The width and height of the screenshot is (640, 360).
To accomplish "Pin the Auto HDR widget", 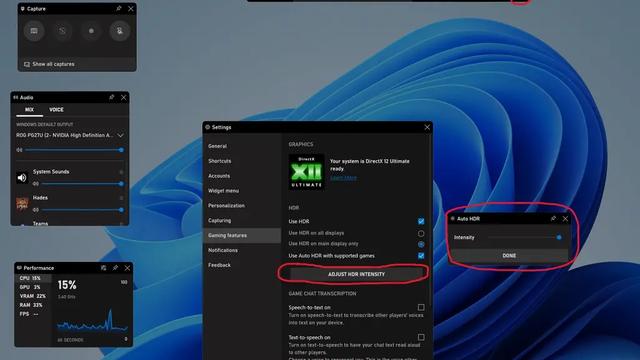I will point(553,219).
